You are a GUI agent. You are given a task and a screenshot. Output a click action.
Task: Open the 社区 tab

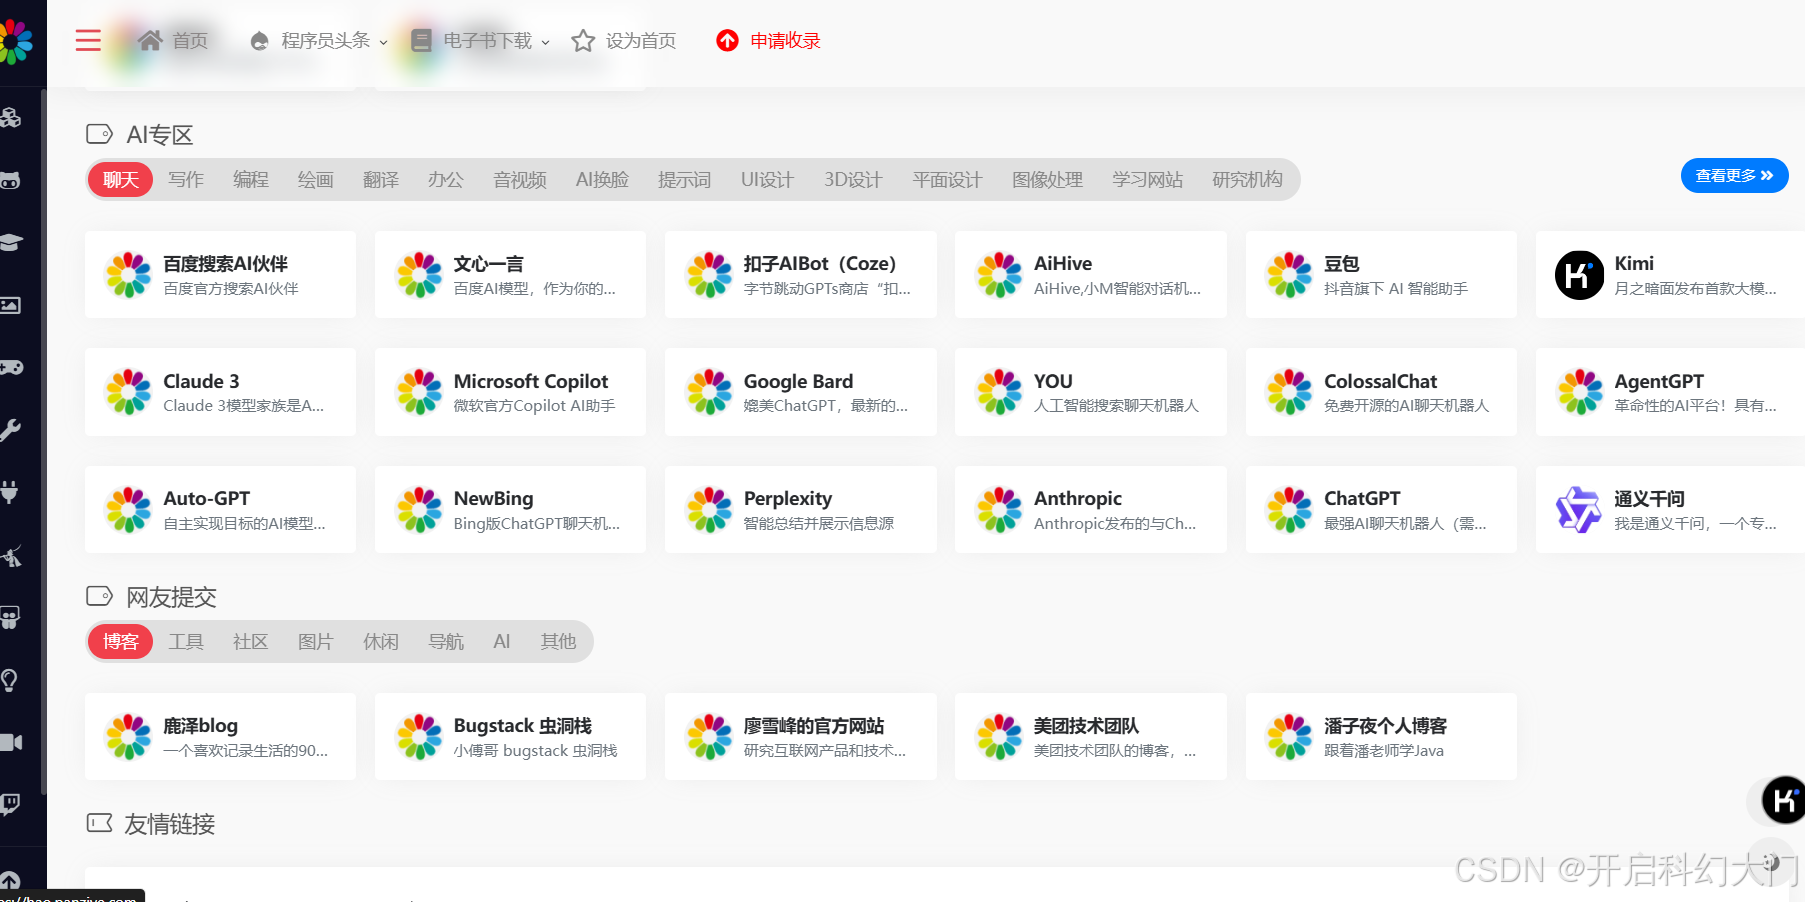click(251, 641)
